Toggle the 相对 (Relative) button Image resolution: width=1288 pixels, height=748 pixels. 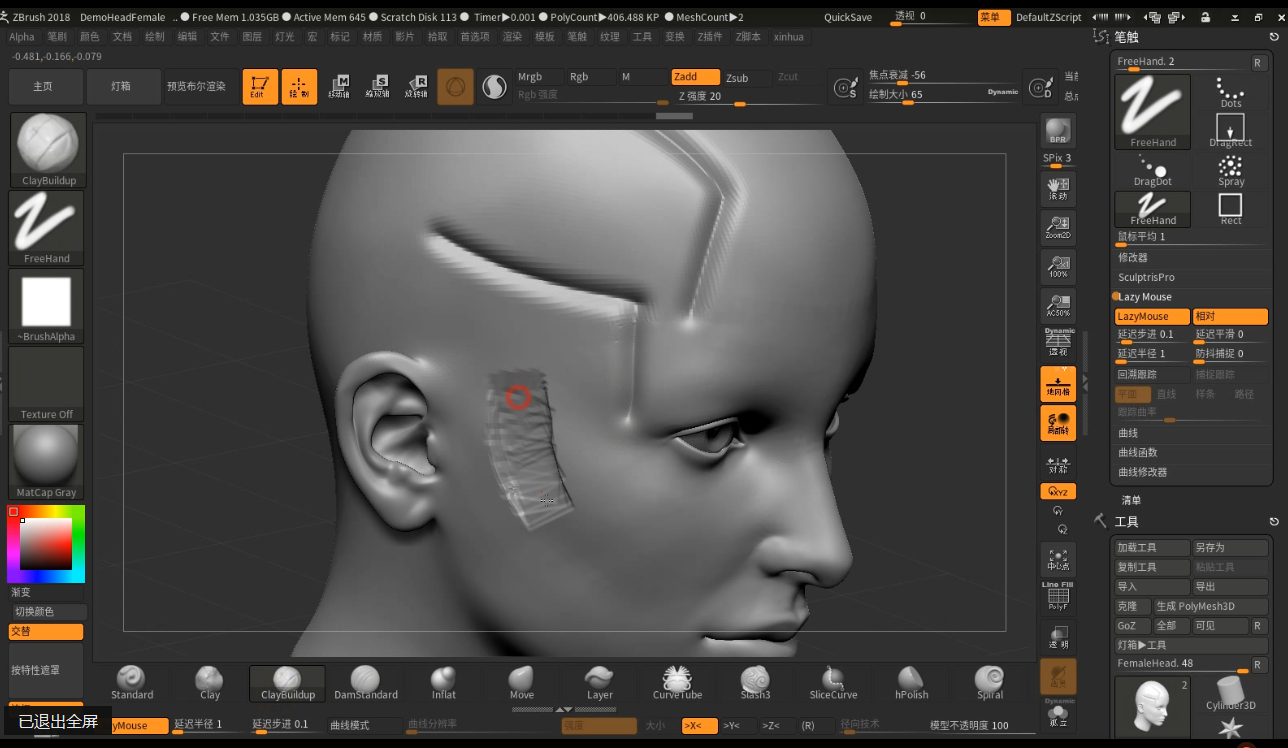point(1230,316)
